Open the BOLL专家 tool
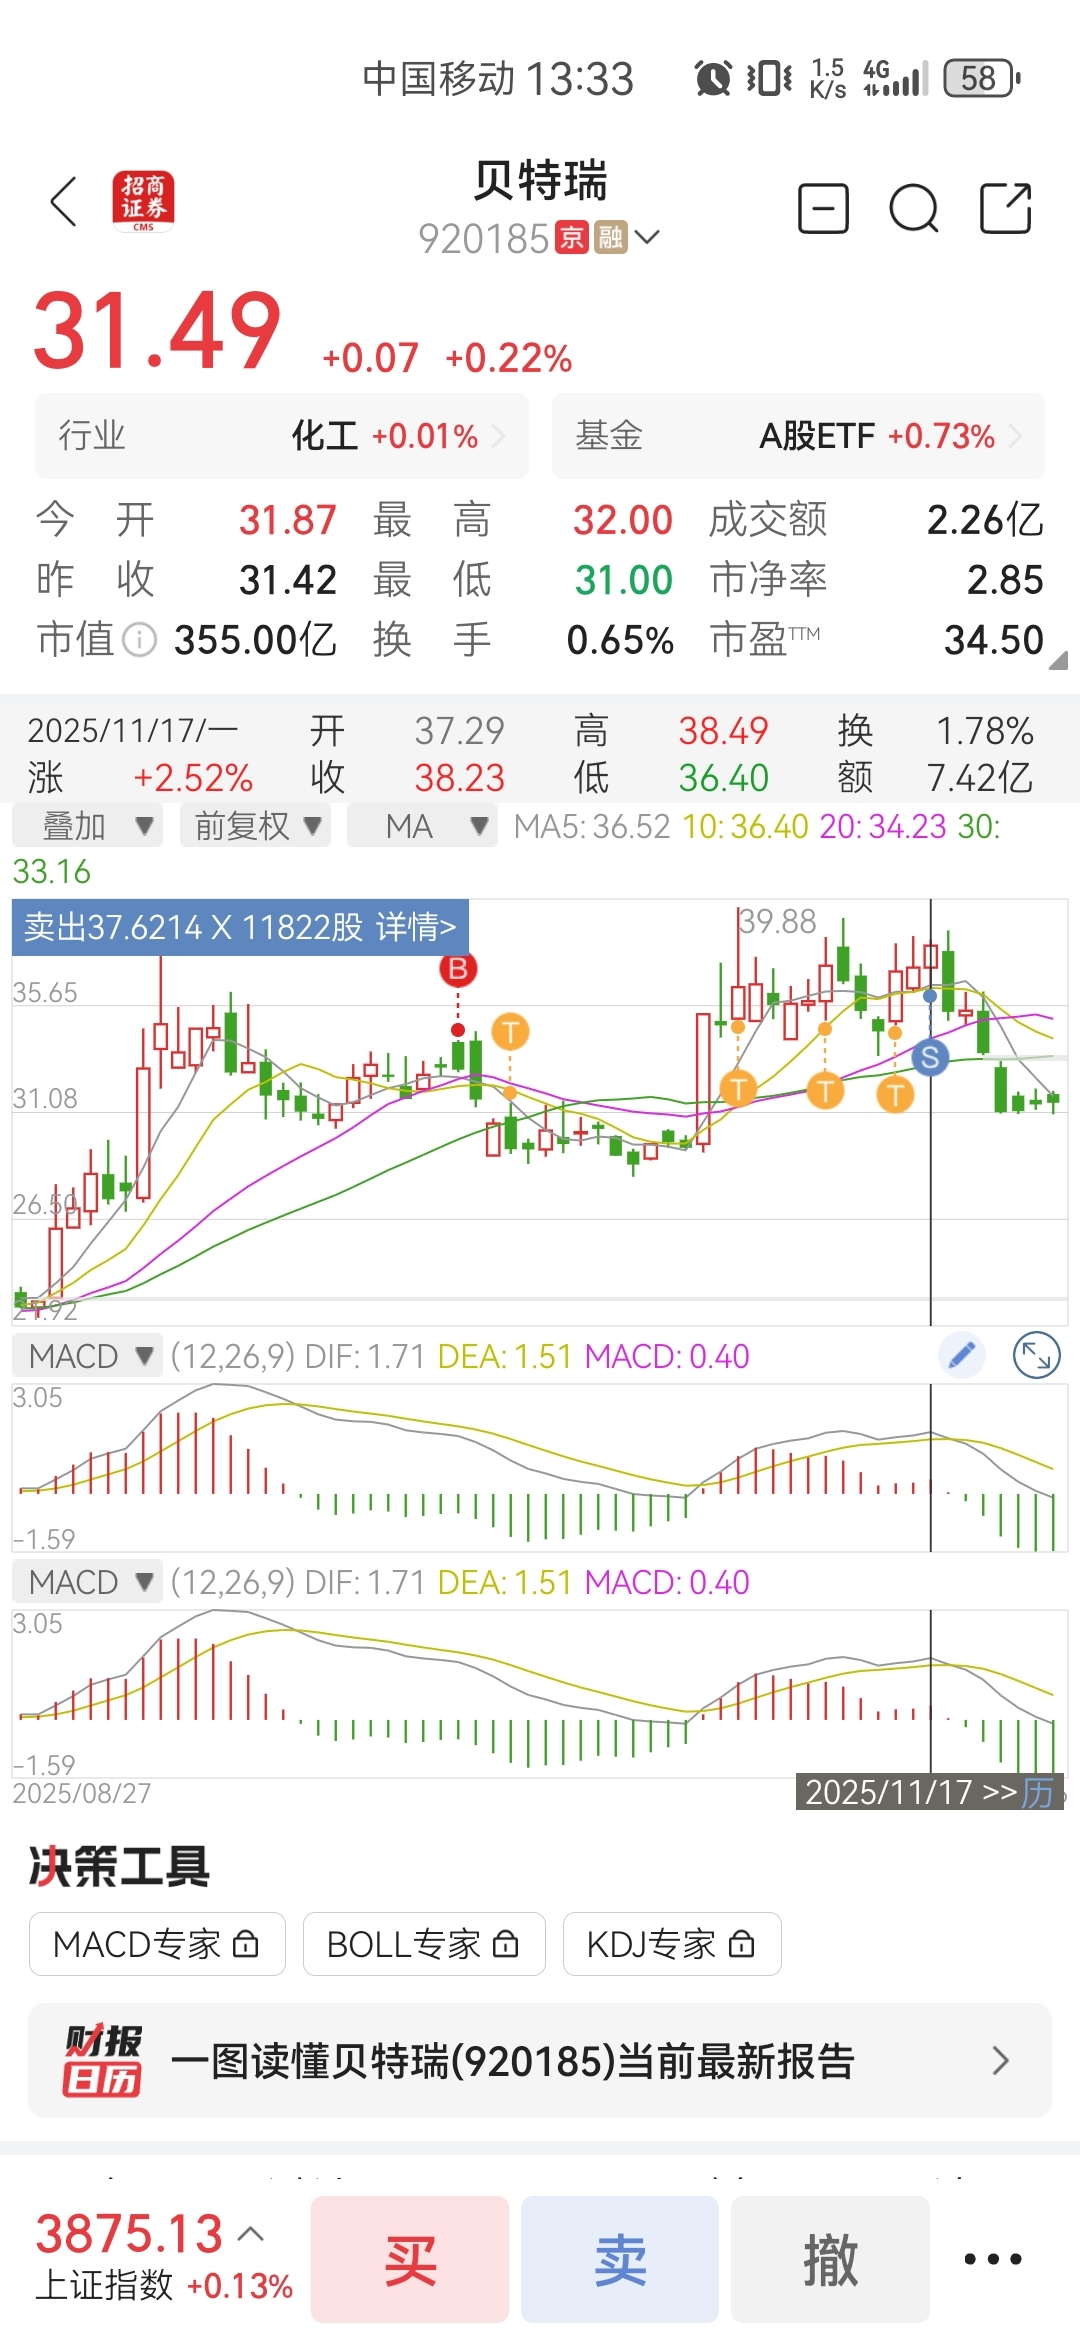Image resolution: width=1080 pixels, height=2340 pixels. (424, 1944)
